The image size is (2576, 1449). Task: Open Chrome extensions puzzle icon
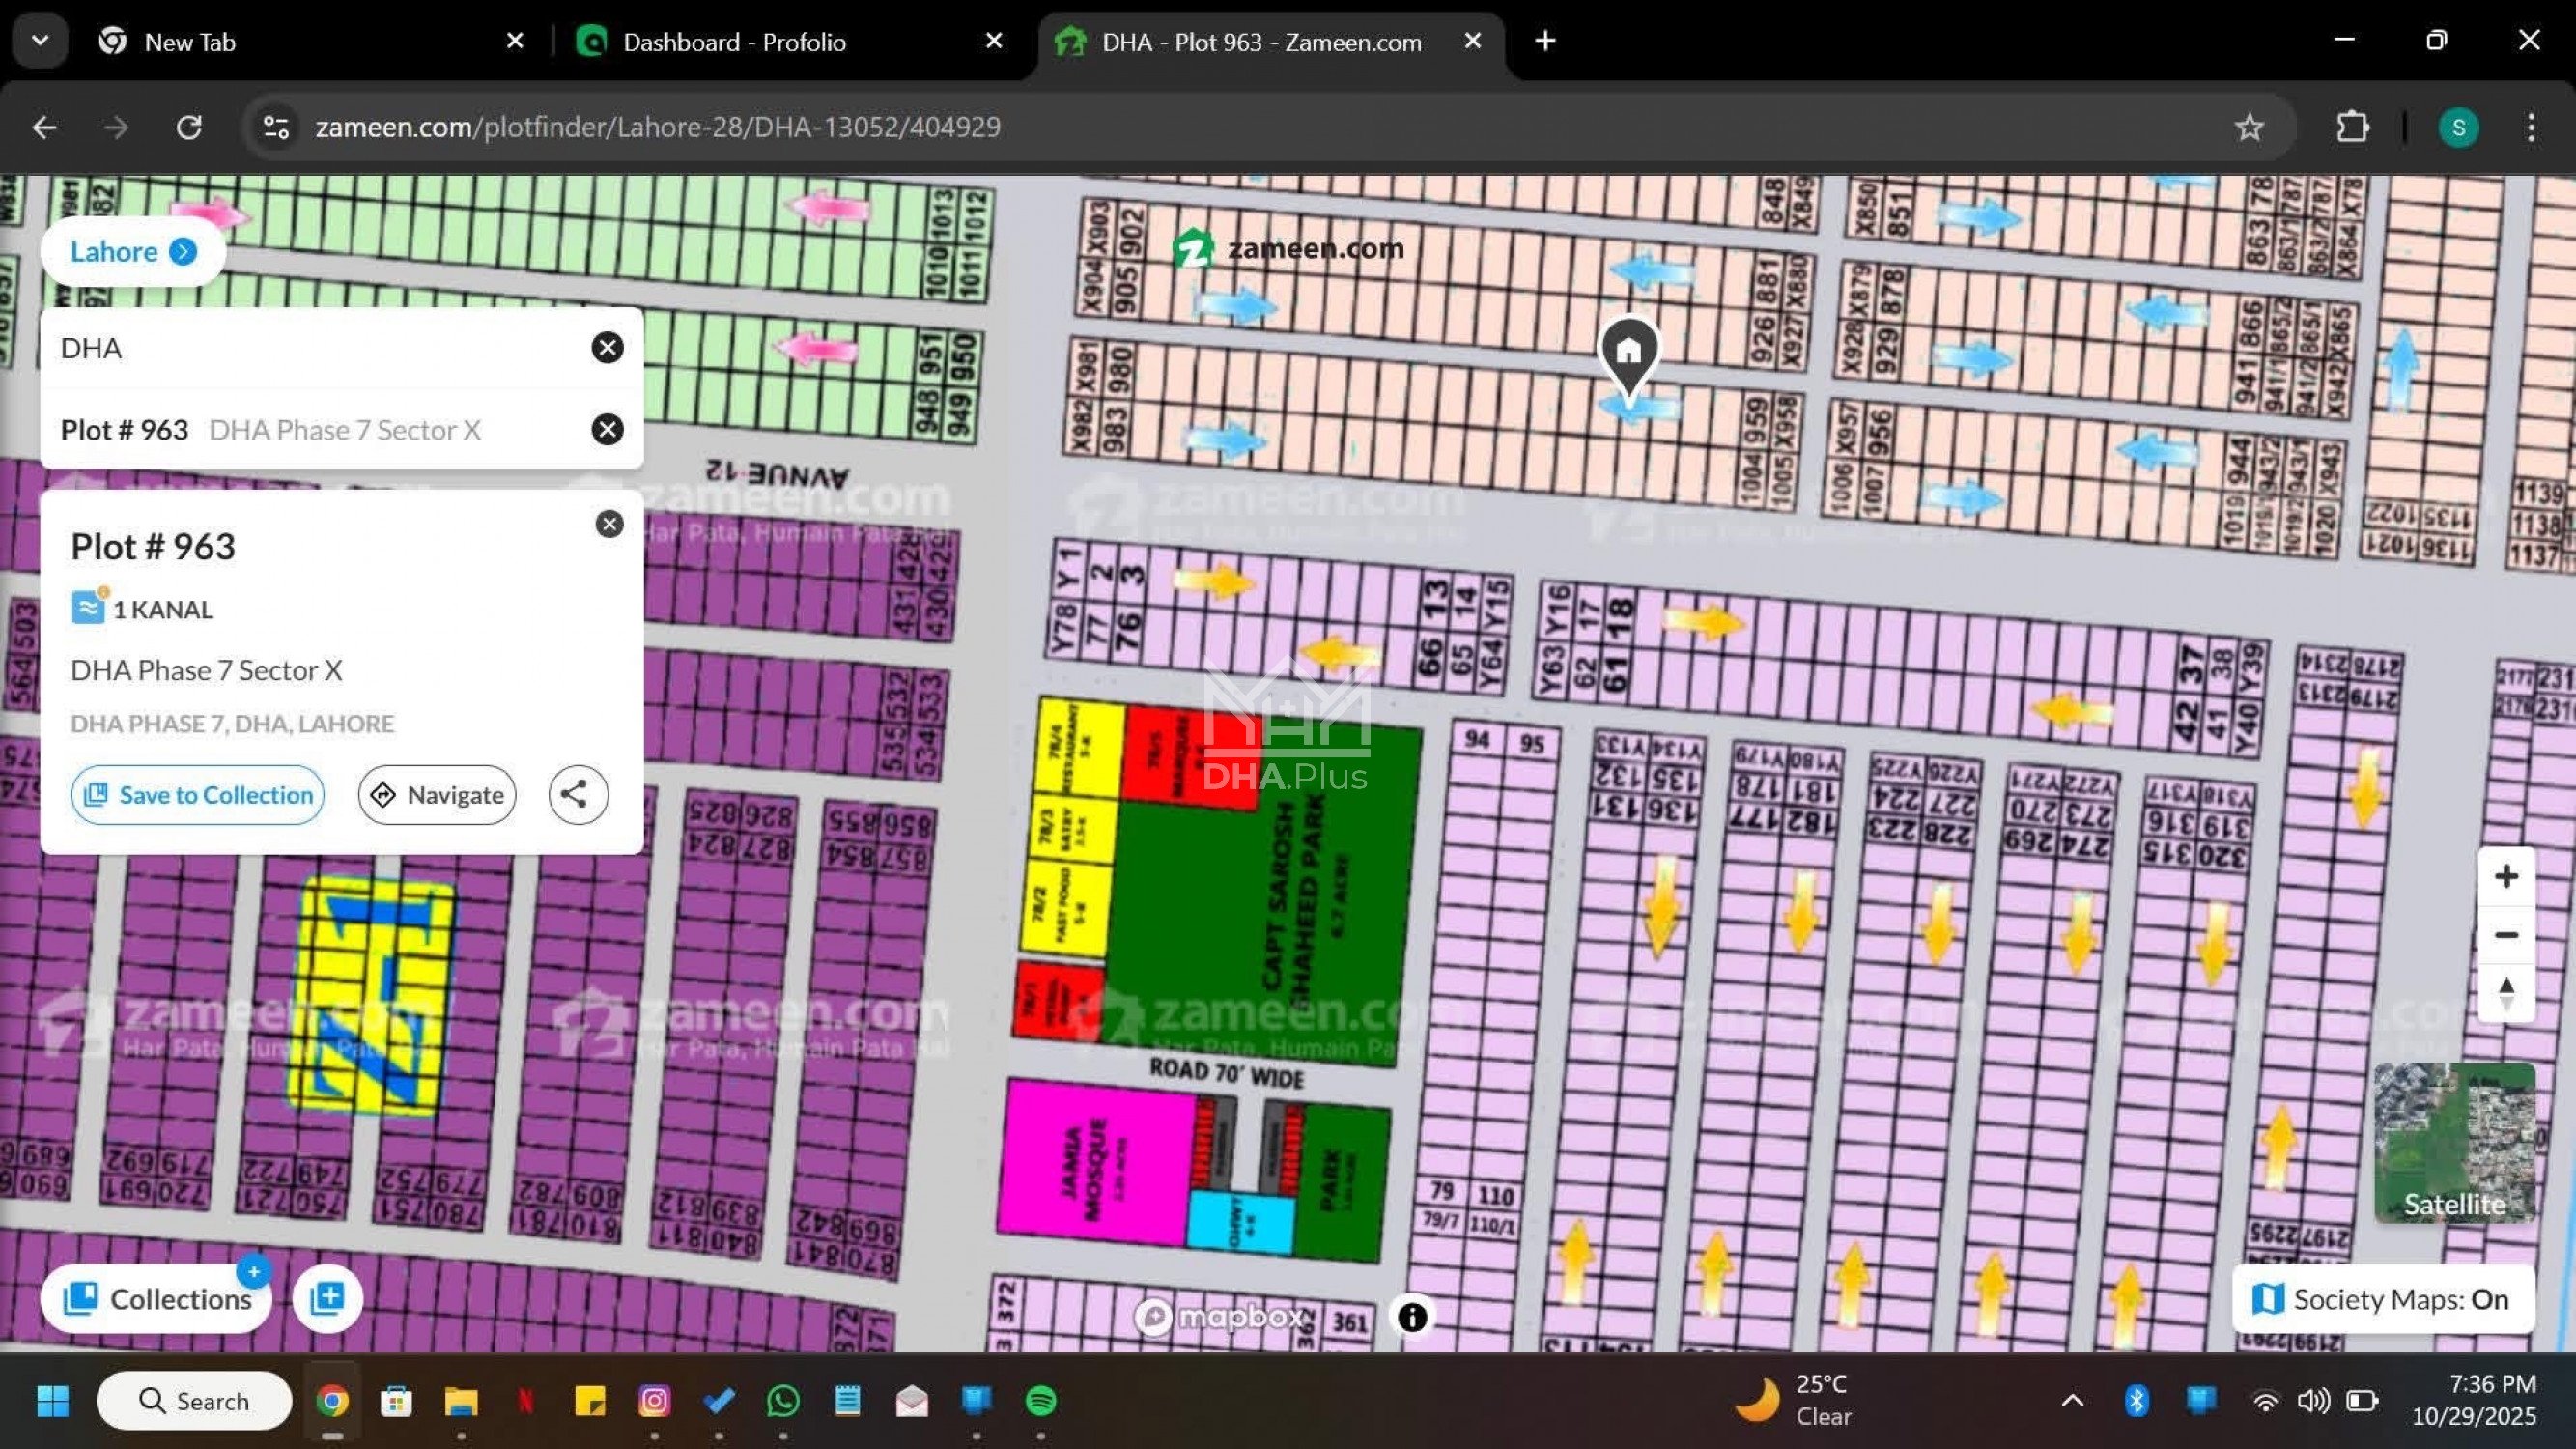tap(2352, 127)
